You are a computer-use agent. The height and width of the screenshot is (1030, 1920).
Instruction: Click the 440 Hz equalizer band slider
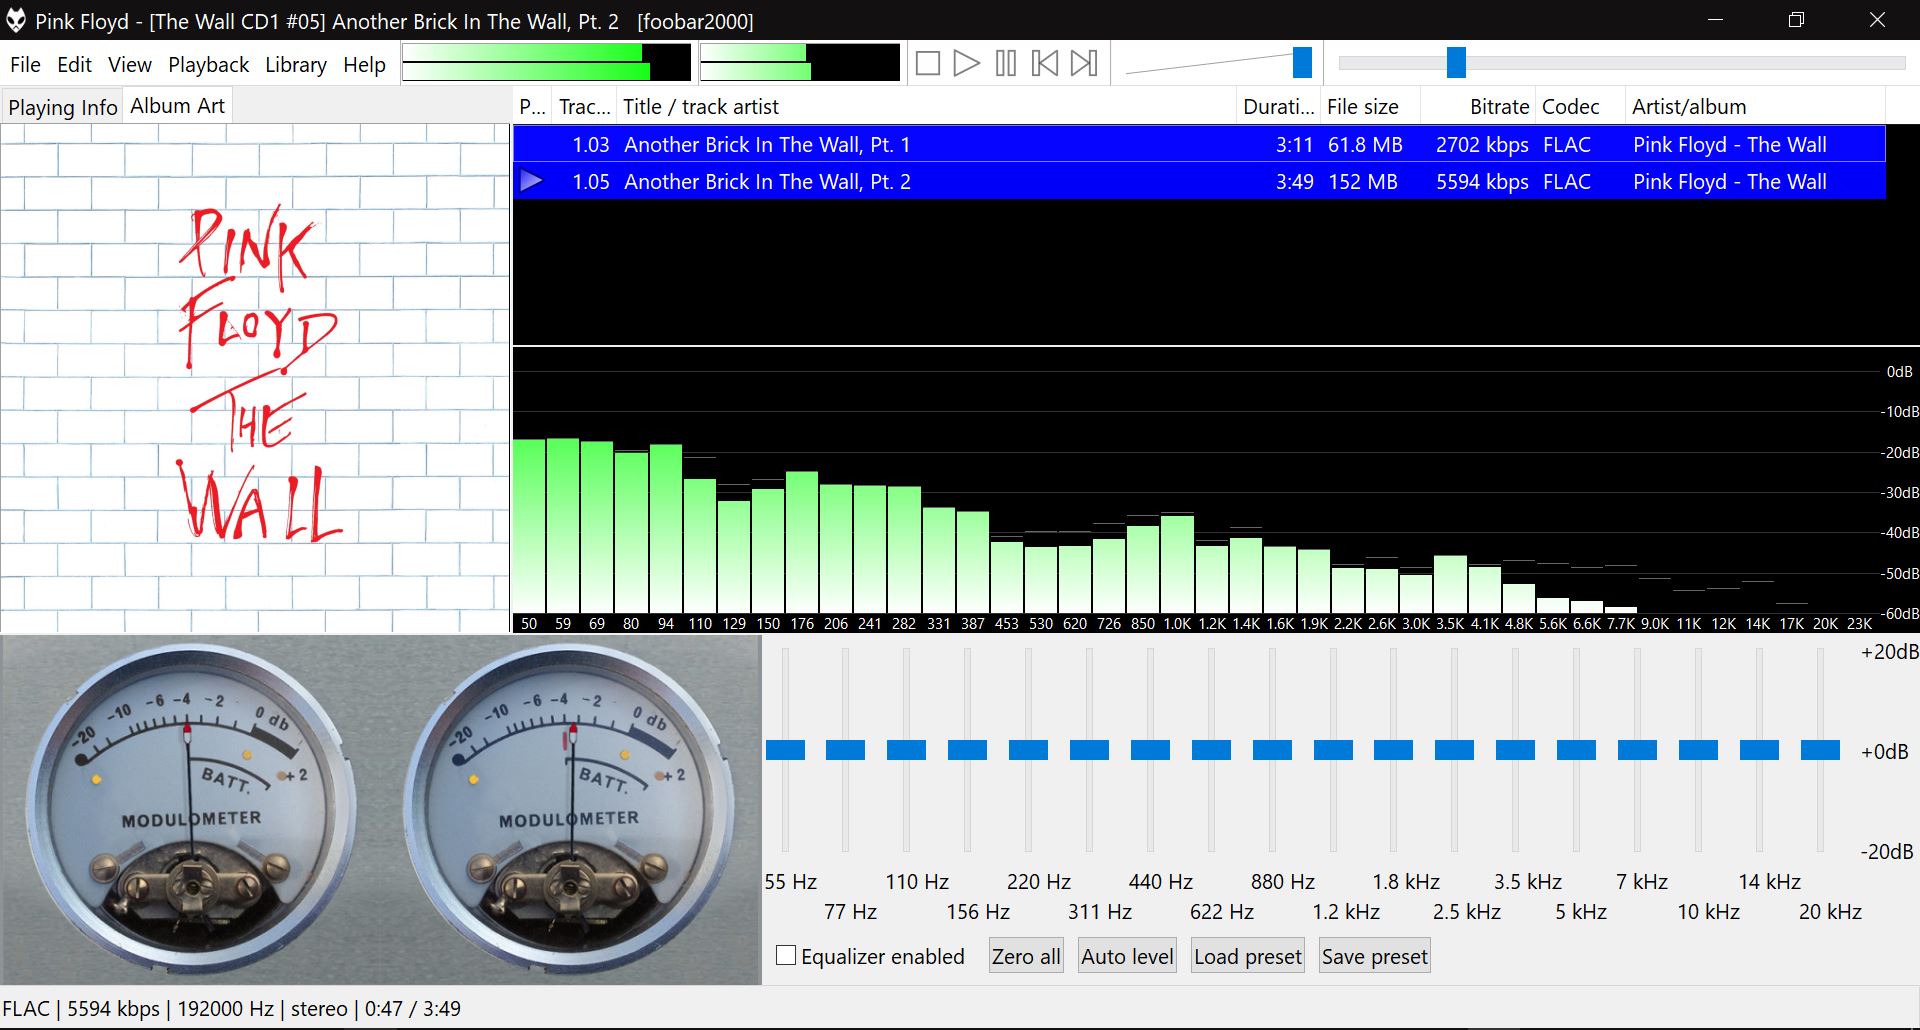click(1150, 750)
